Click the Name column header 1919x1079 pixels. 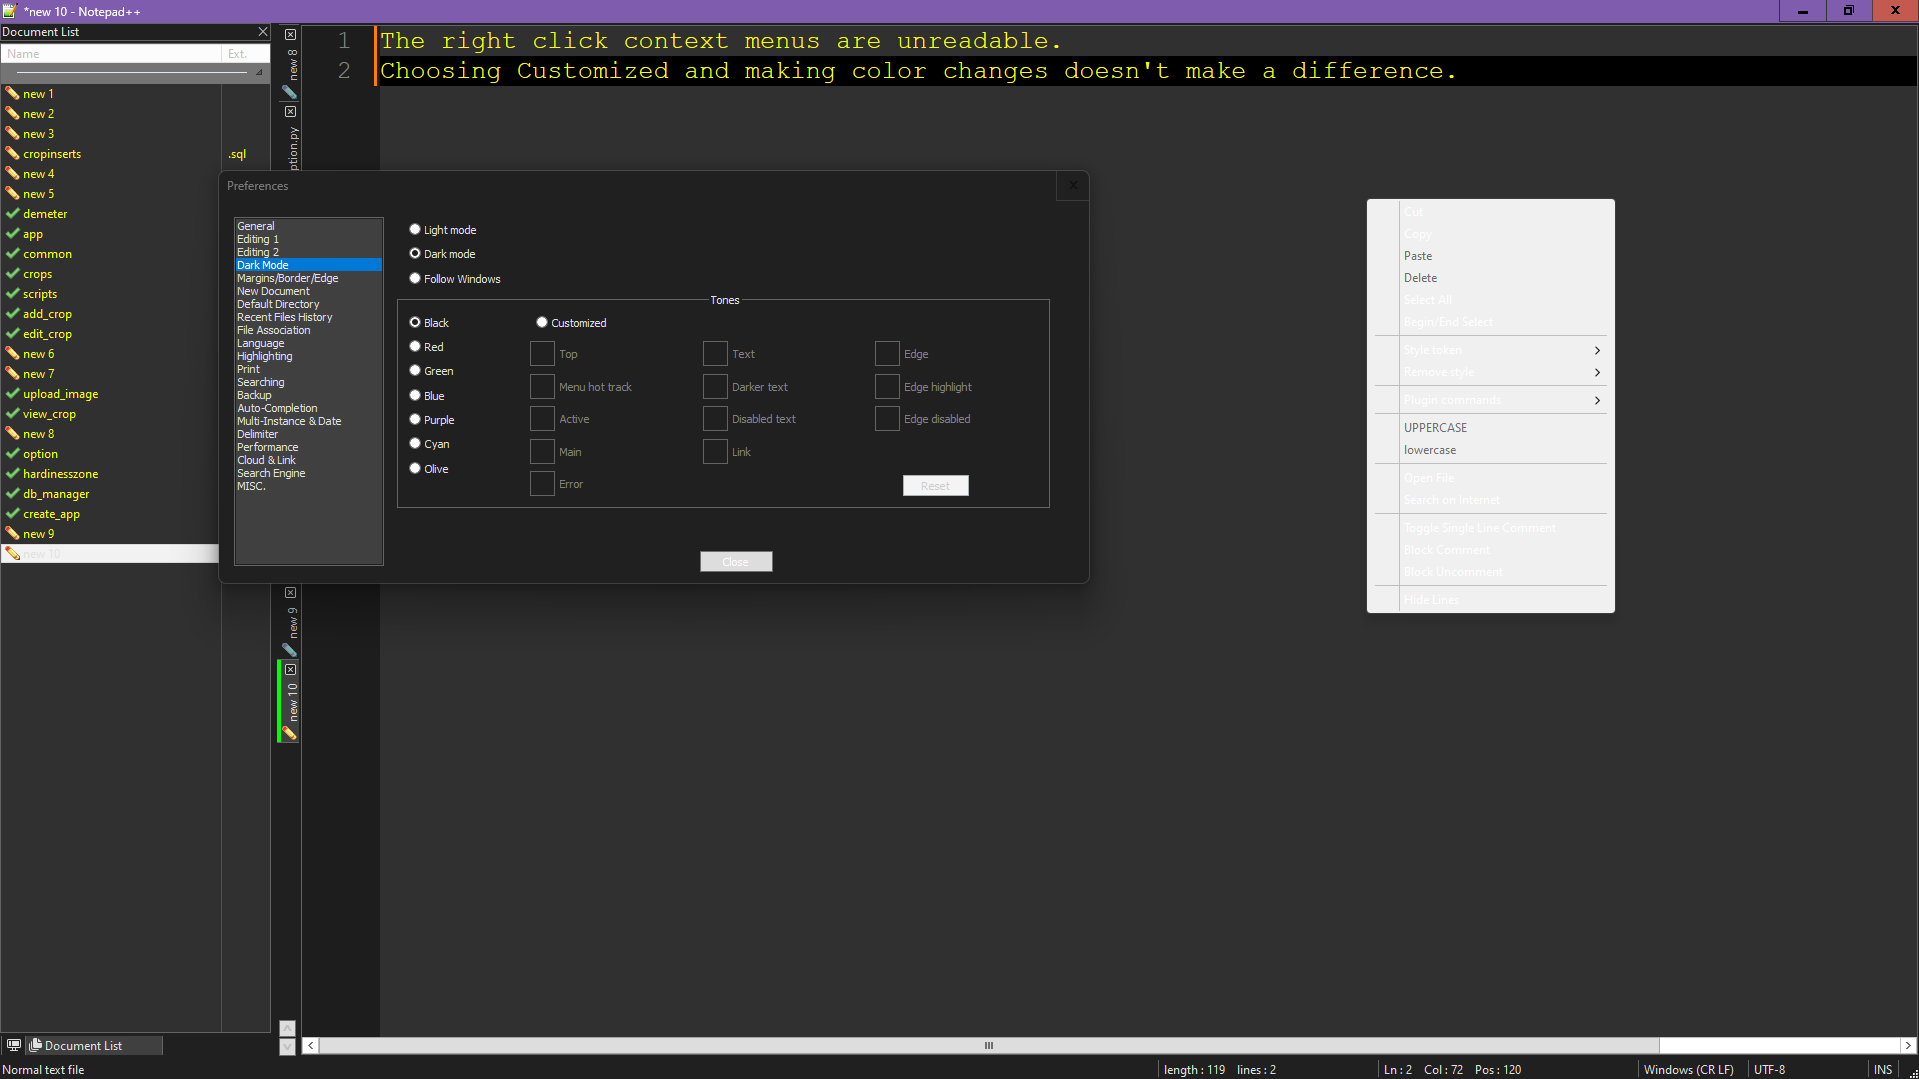pyautogui.click(x=111, y=54)
